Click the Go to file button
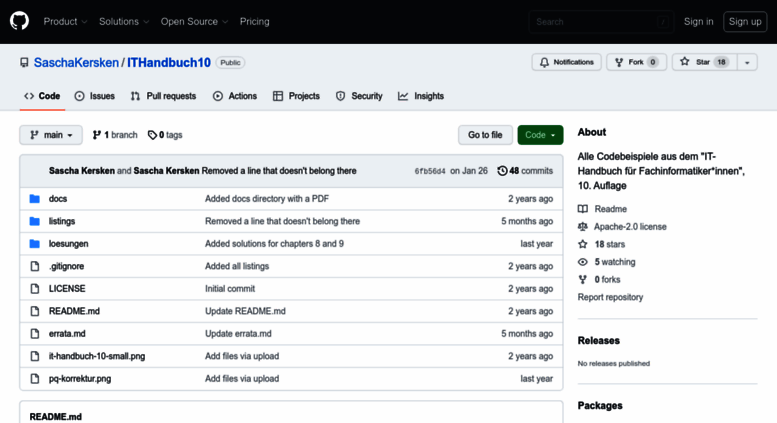777x423 pixels. 485,135
